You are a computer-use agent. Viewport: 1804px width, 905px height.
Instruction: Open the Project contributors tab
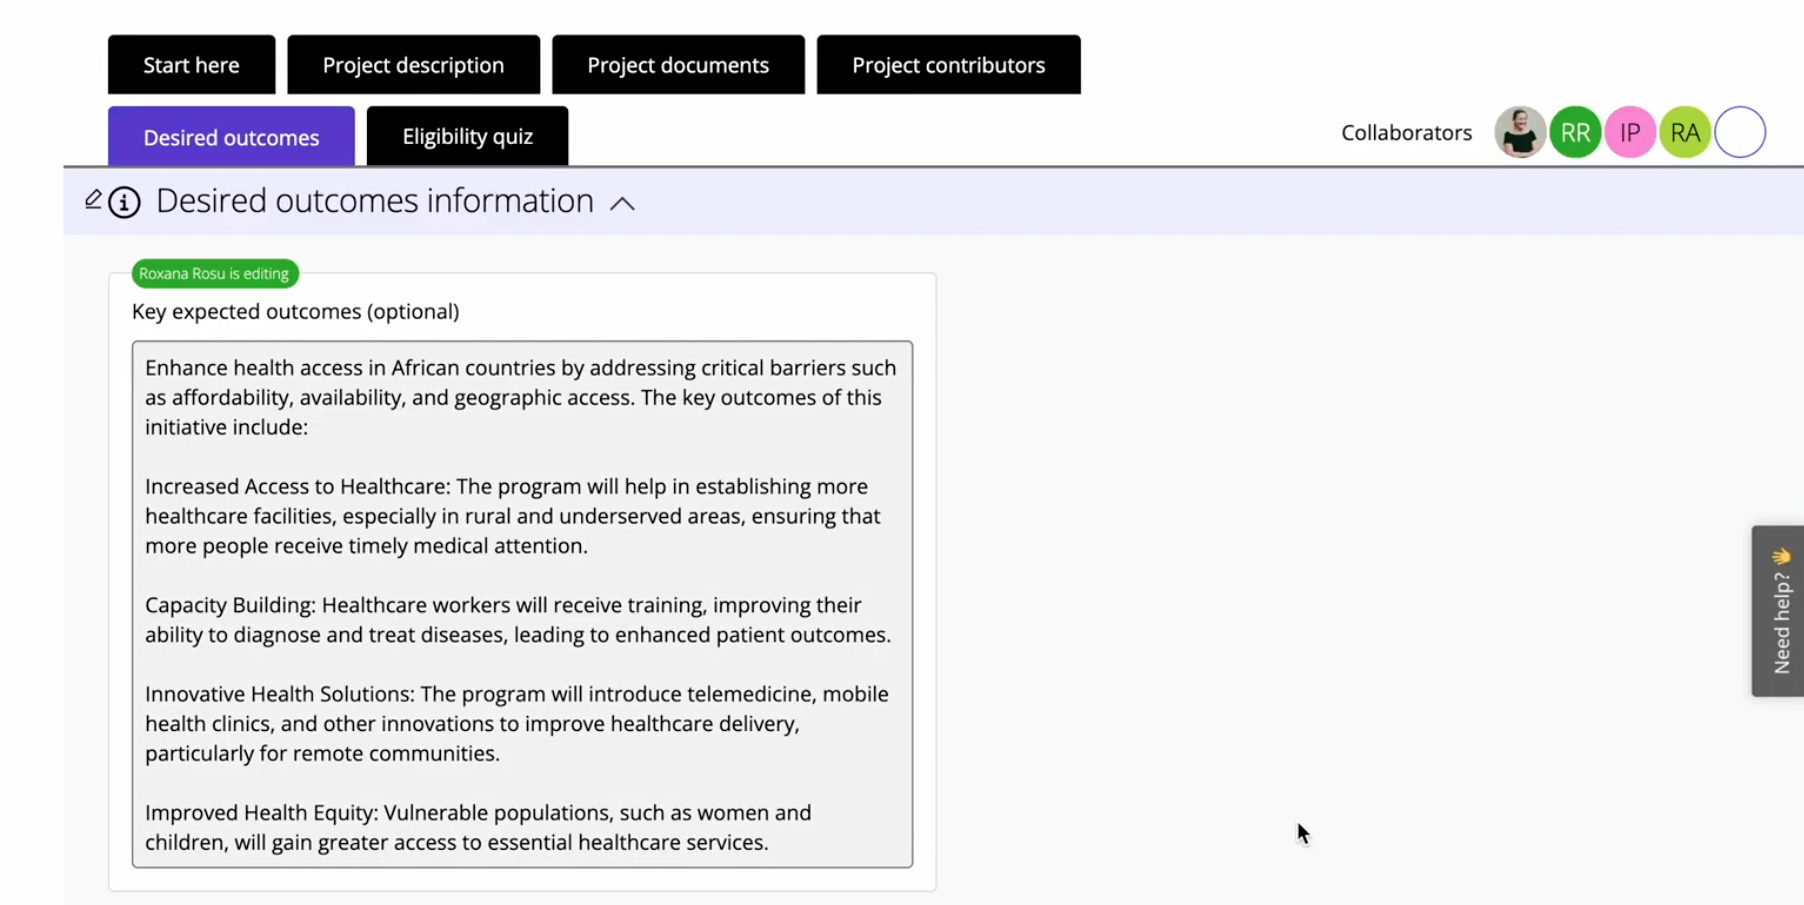click(x=948, y=65)
